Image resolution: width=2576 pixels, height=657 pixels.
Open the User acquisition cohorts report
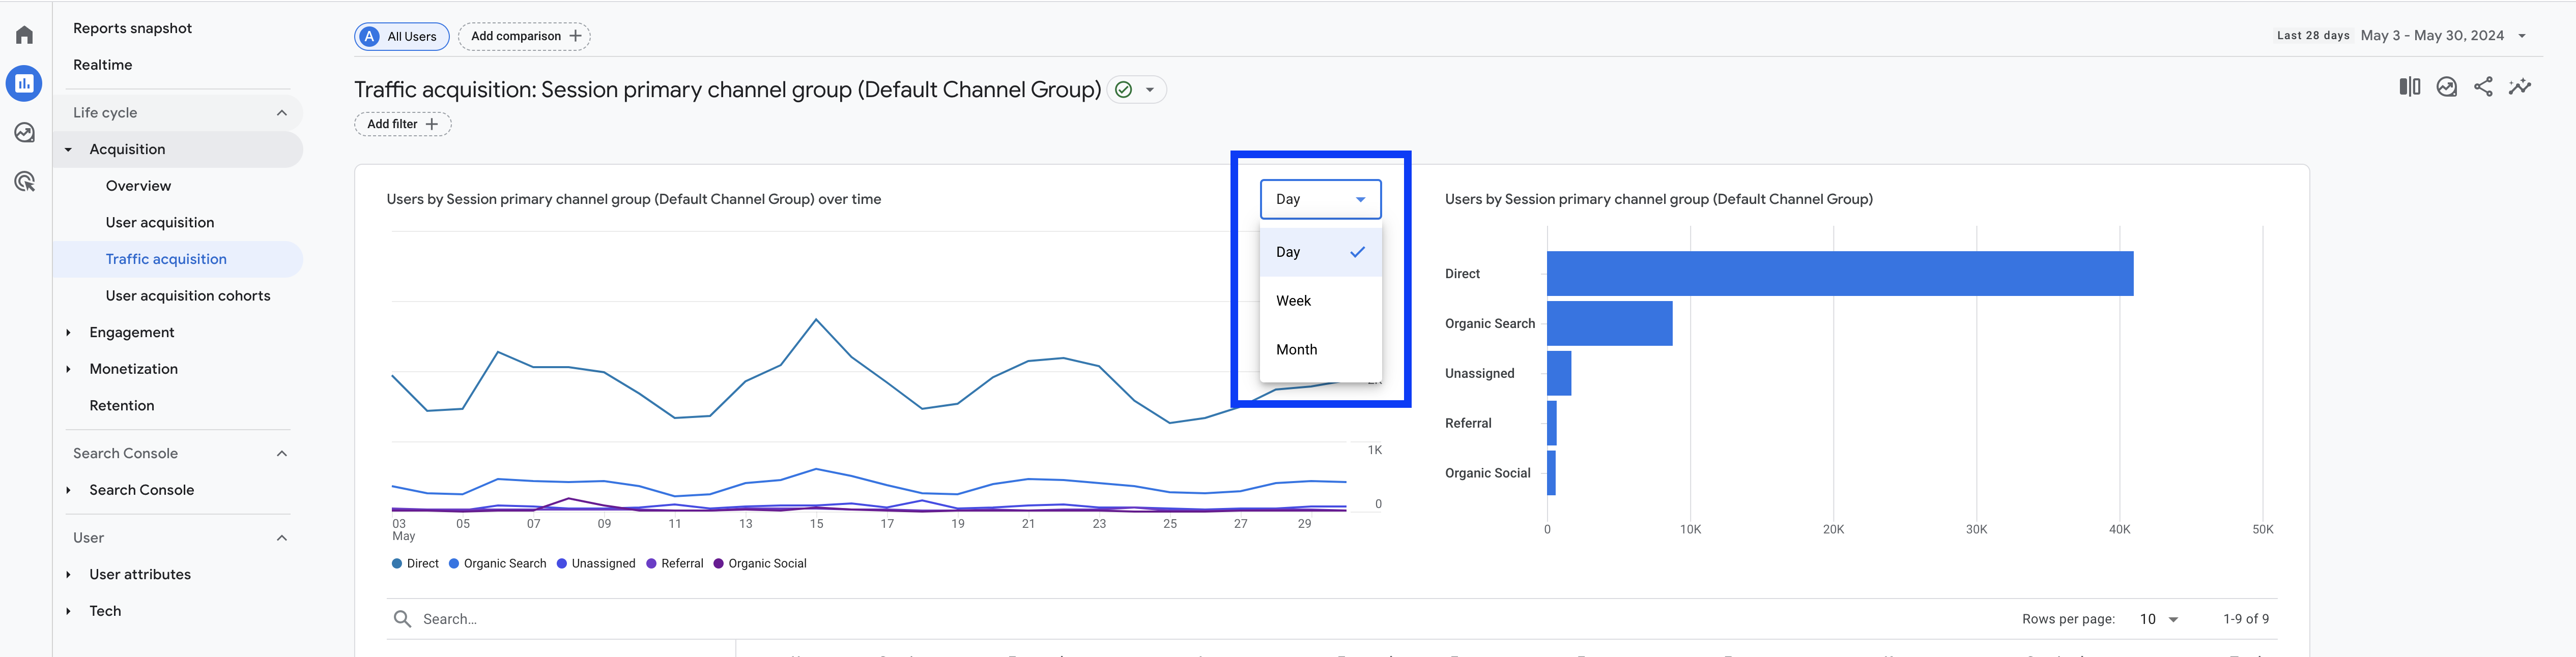188,296
